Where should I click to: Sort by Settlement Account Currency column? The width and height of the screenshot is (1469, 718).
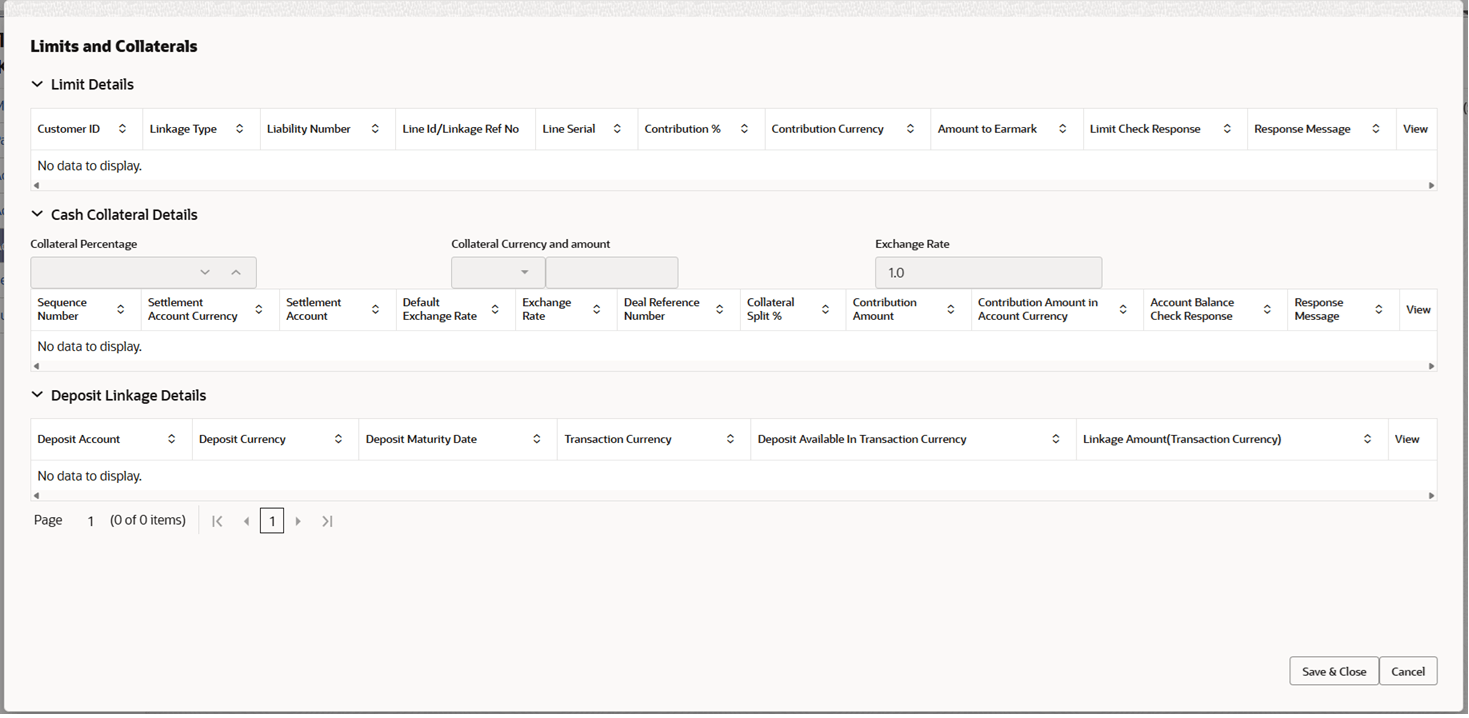[x=259, y=310]
